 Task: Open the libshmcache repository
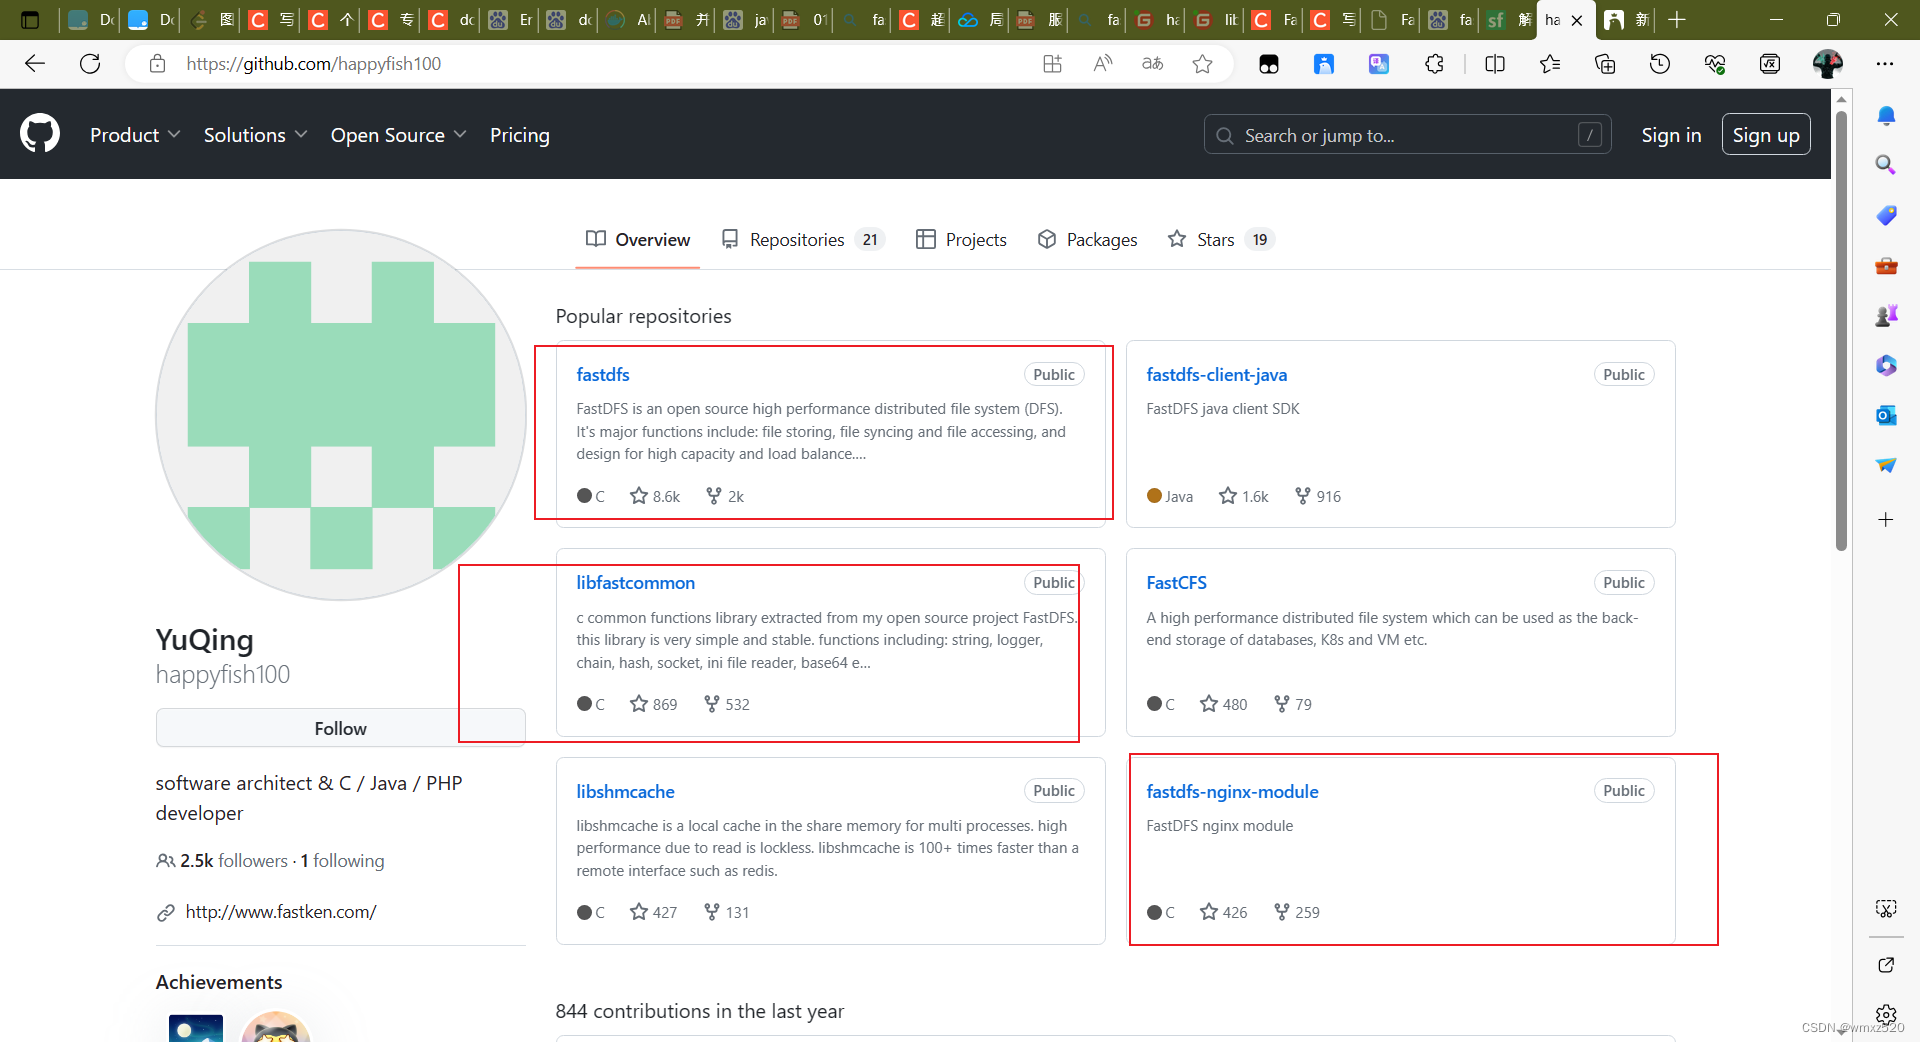(625, 791)
